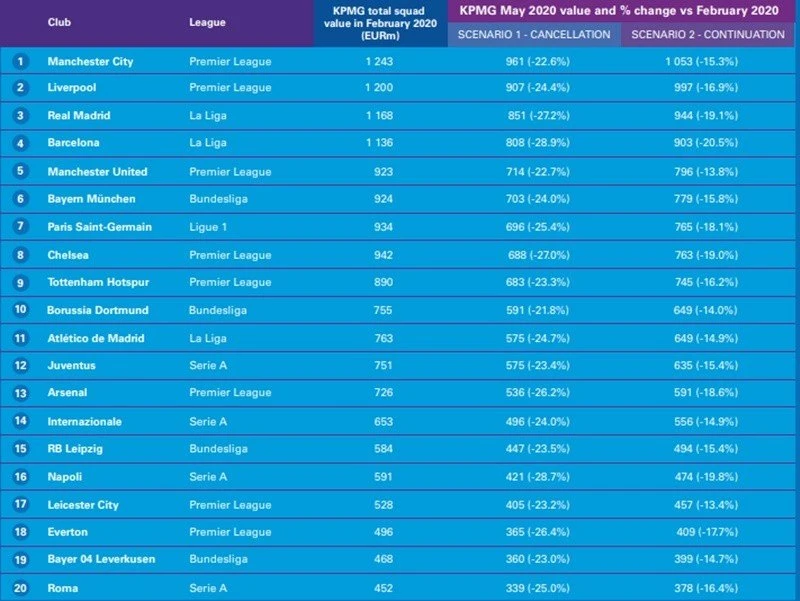The image size is (800, 601).
Task: Switch to Scenario 2 - Continuation header
Action: point(710,34)
